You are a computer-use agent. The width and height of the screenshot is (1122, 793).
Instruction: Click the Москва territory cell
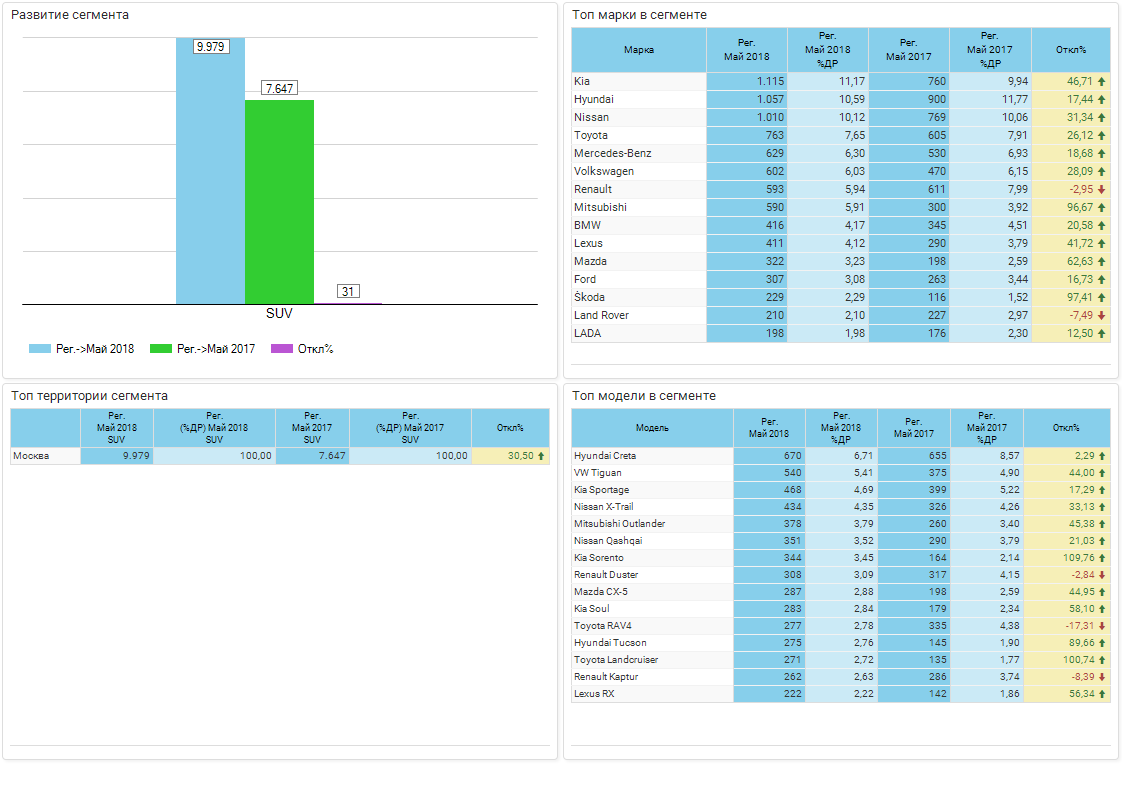click(45, 456)
